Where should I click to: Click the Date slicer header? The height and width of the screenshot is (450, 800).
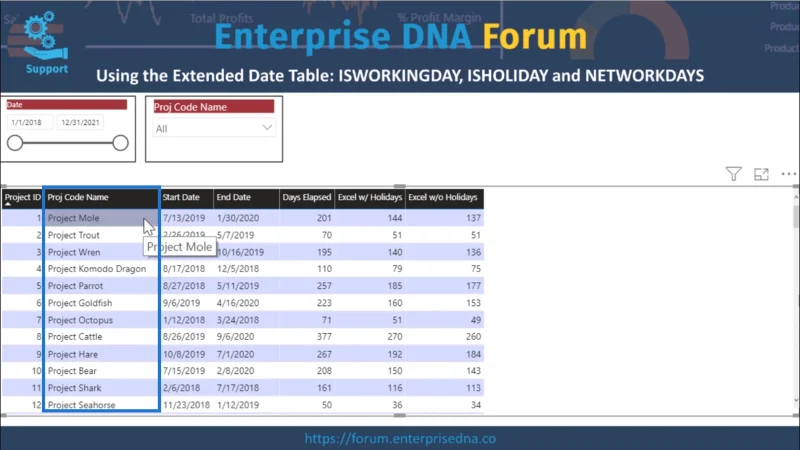(x=66, y=105)
